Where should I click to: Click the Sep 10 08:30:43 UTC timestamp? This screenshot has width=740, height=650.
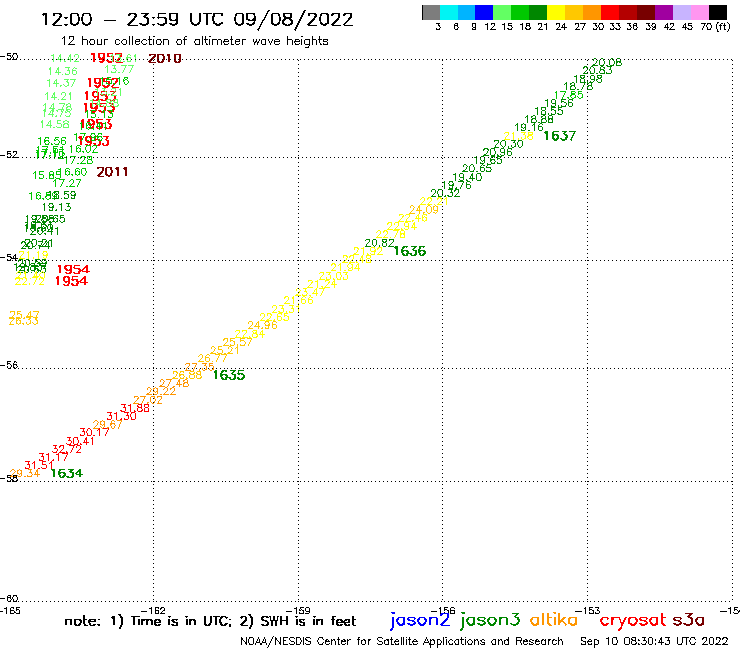point(654,641)
